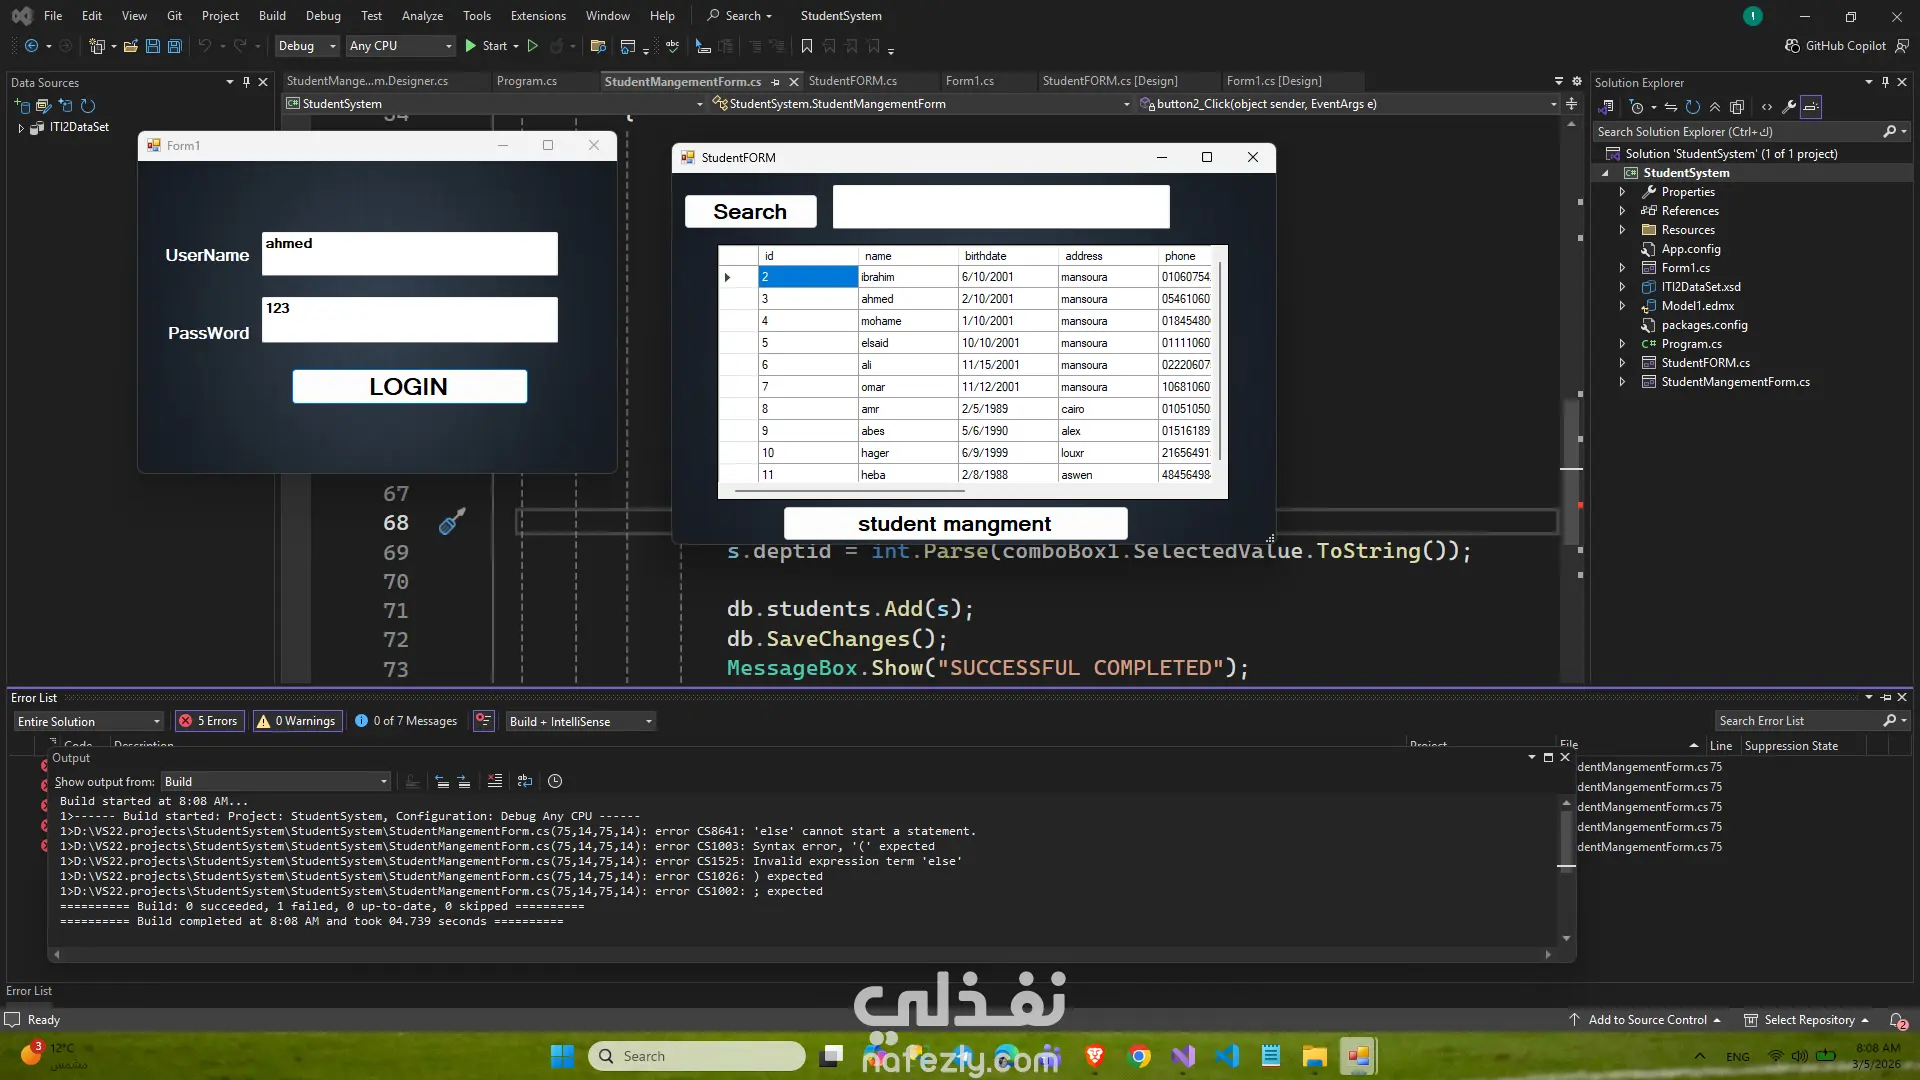
Task: Click the 'student mangment' button
Action: tap(955, 524)
